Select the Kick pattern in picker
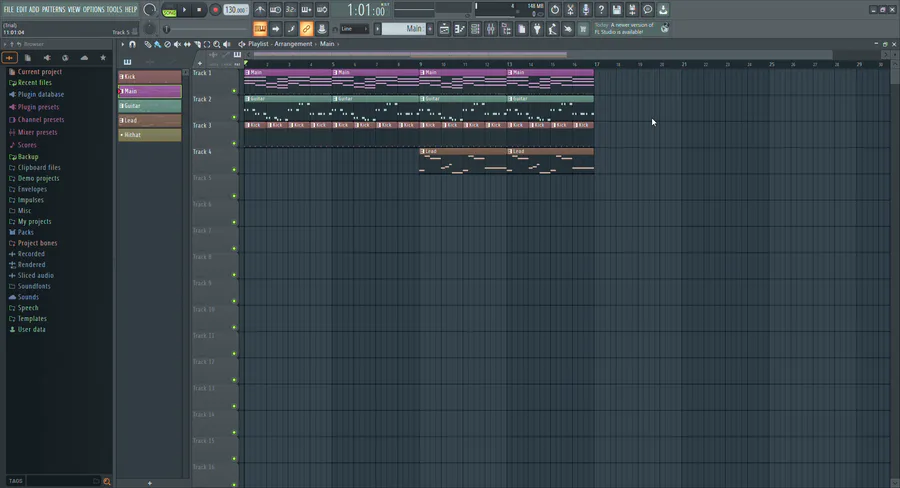This screenshot has width=900, height=488. tap(150, 77)
